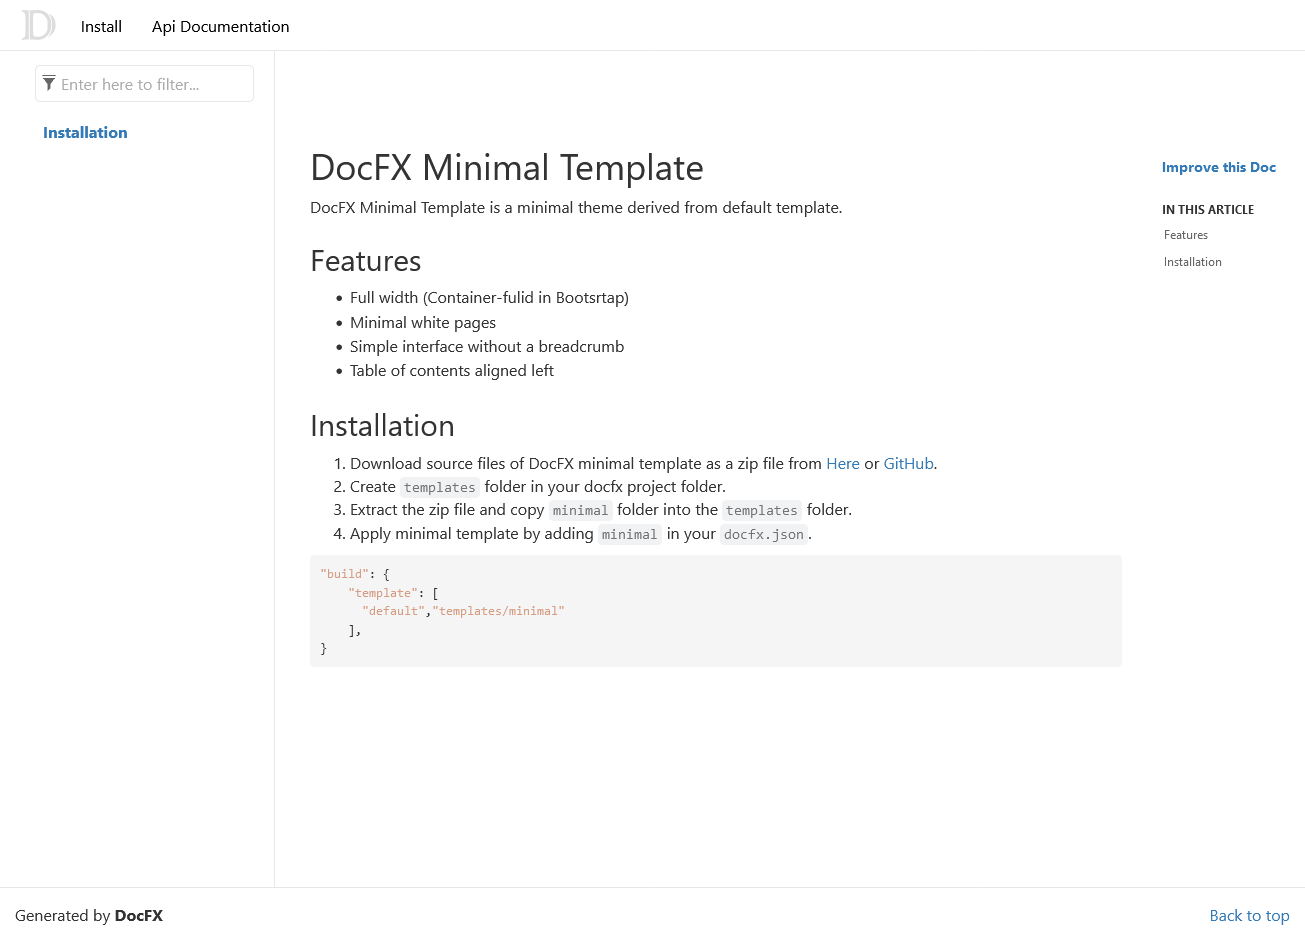Image resolution: width=1305 pixels, height=941 pixels.
Task: Open the 'Here' download link
Action: [843, 463]
